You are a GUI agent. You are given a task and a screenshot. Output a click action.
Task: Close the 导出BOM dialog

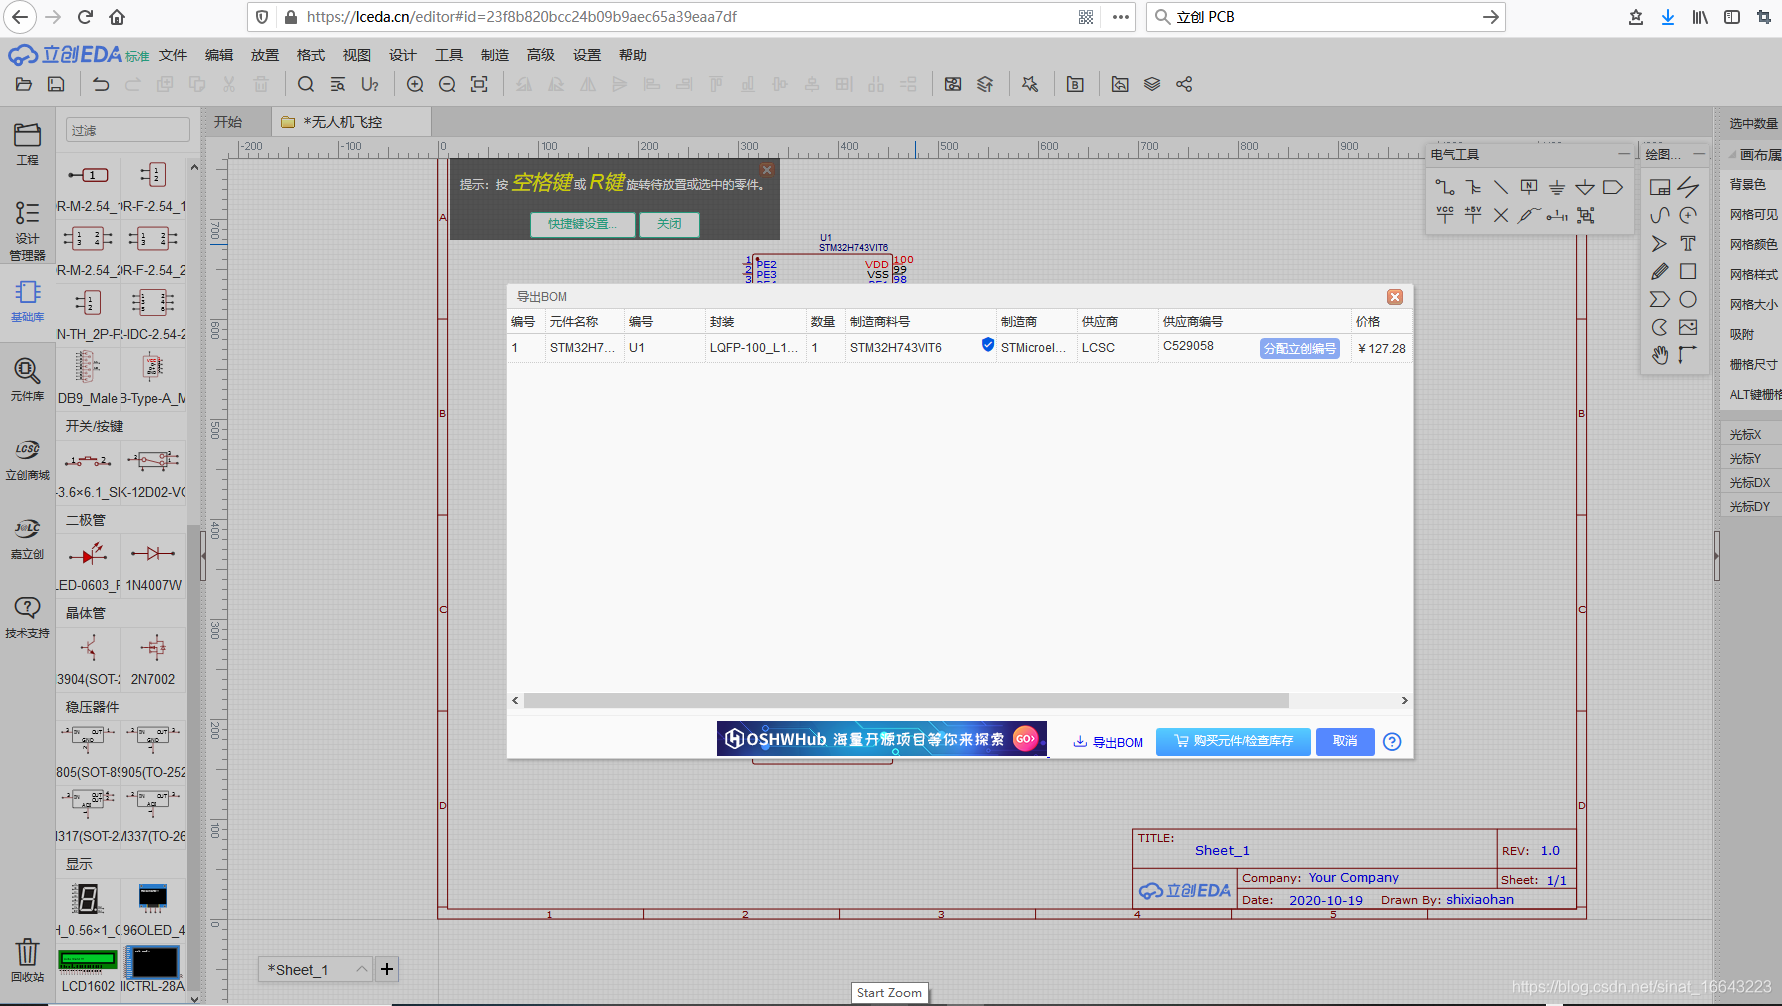[x=1395, y=297]
